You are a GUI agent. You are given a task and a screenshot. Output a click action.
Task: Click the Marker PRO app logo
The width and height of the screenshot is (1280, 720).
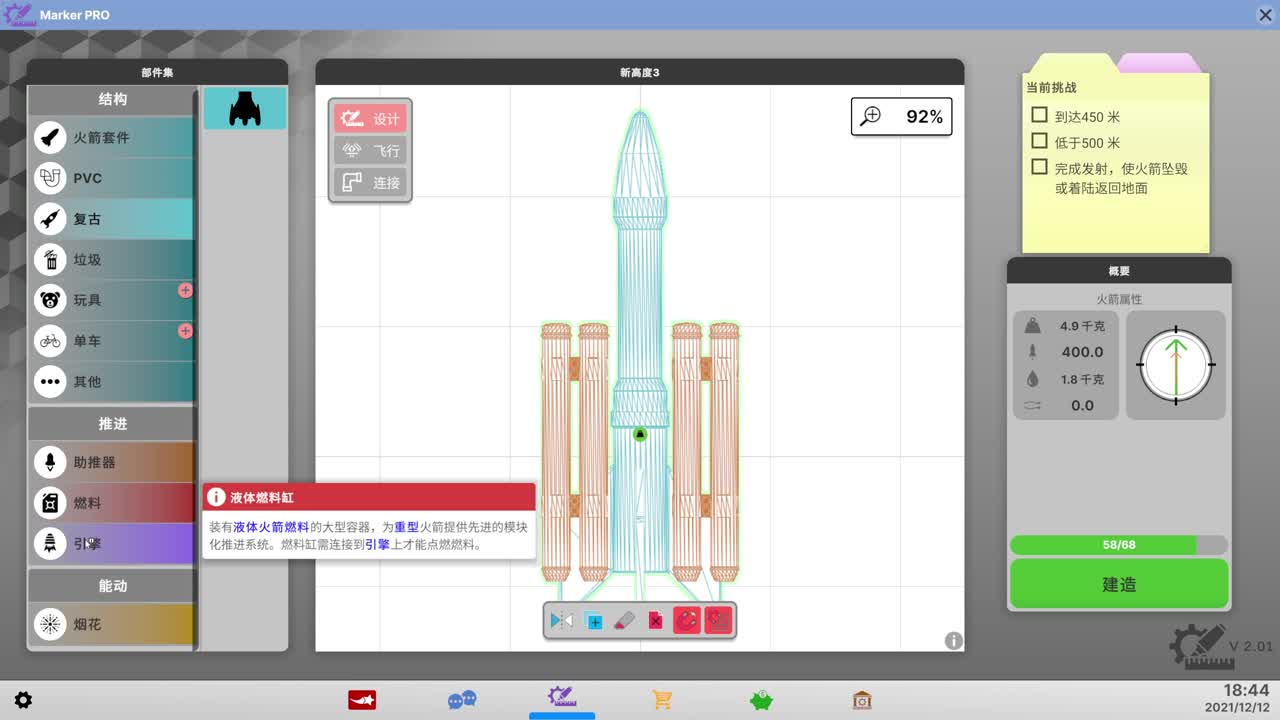(x=18, y=15)
